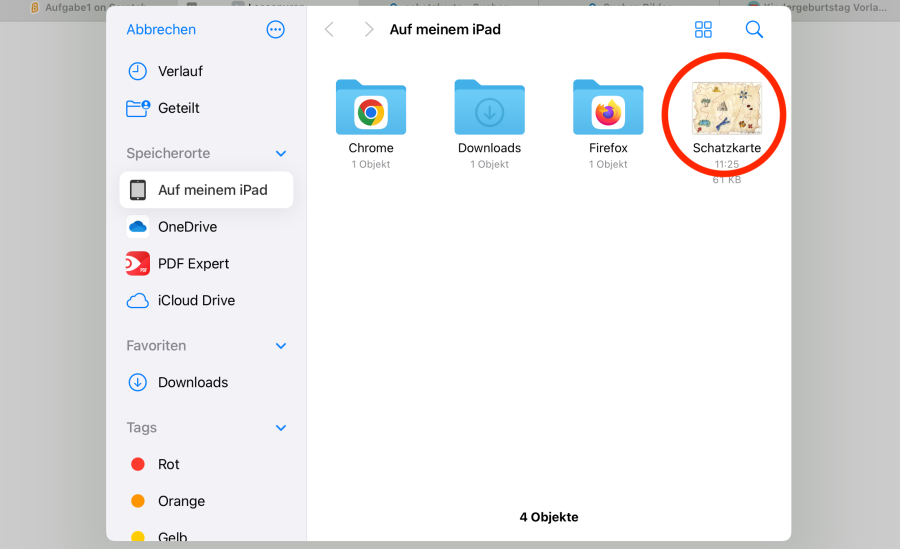Screen dimensions: 900x549
Task: Open the Firefox folder
Action: (x=608, y=111)
